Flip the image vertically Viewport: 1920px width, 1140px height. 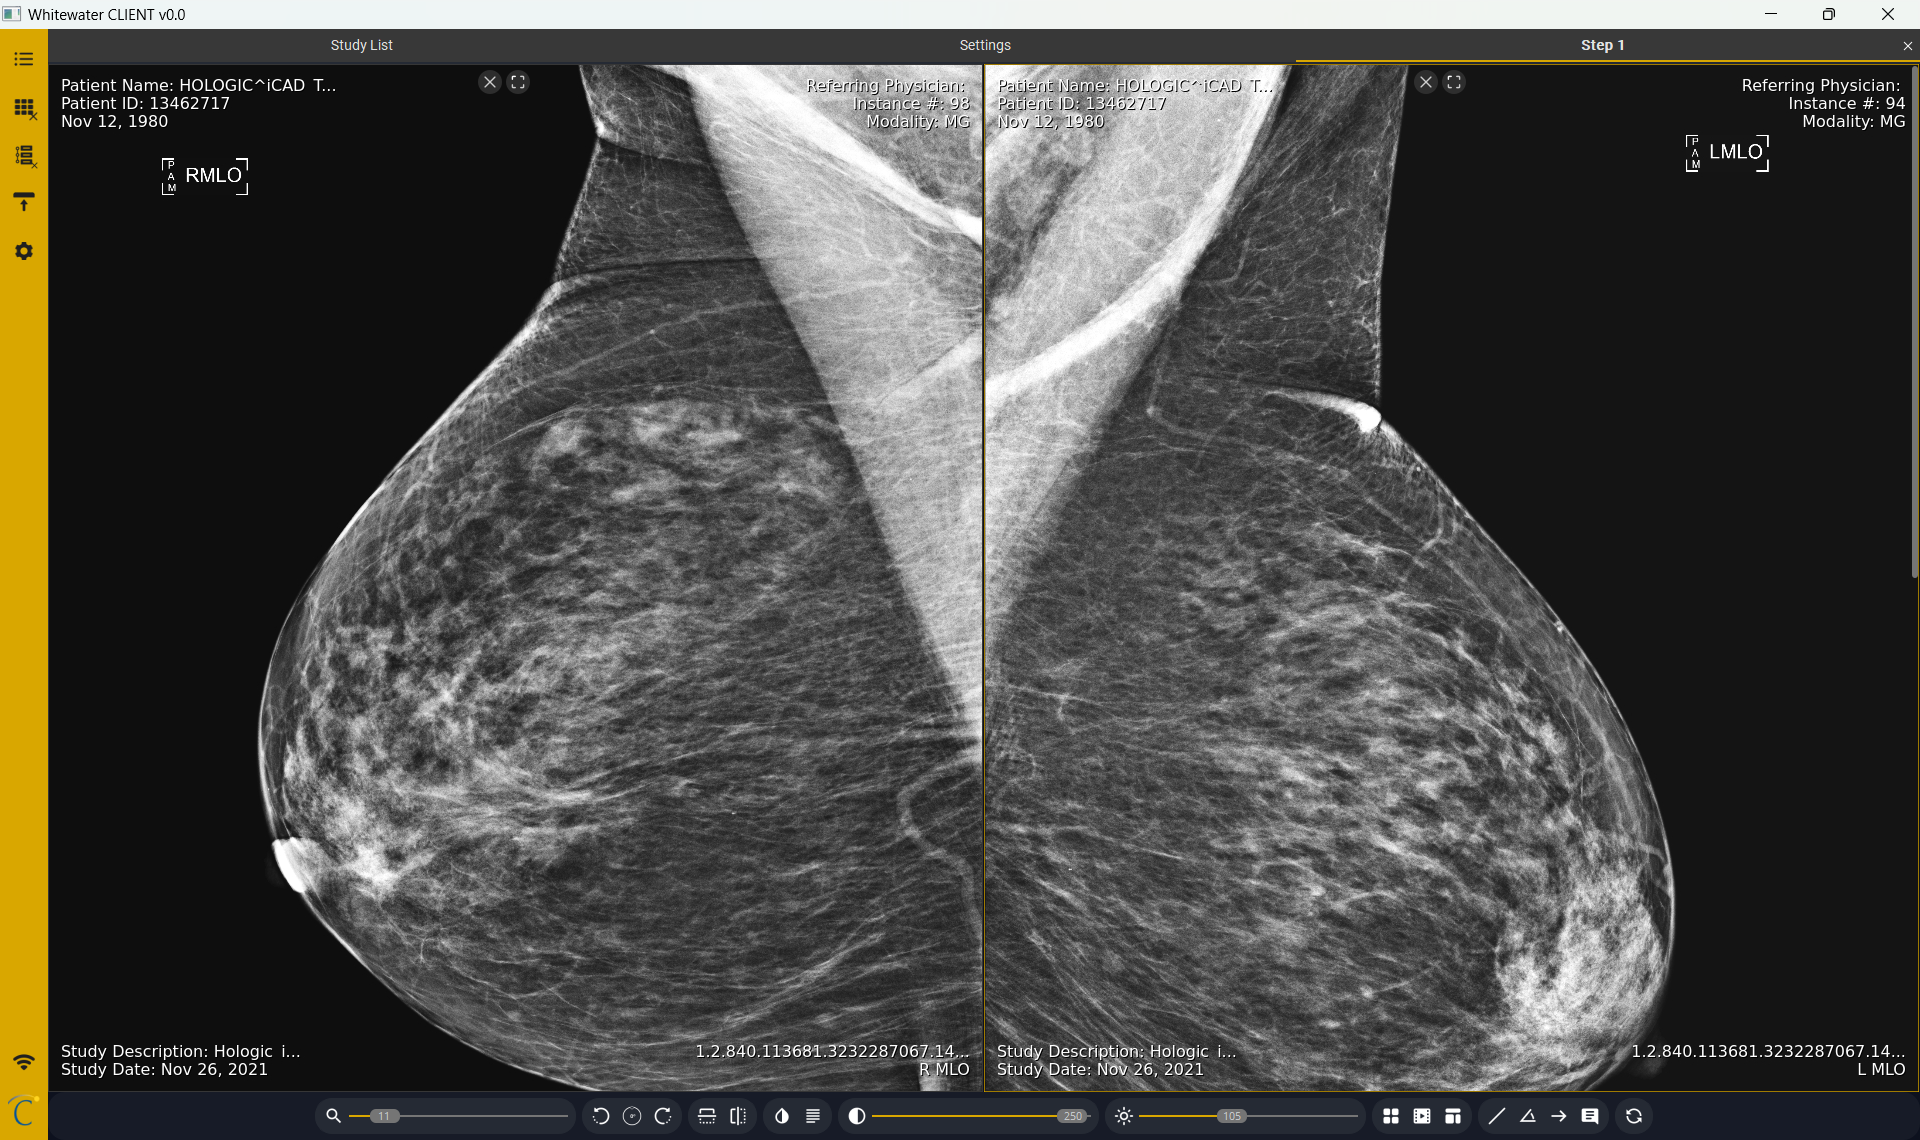[x=707, y=1116]
